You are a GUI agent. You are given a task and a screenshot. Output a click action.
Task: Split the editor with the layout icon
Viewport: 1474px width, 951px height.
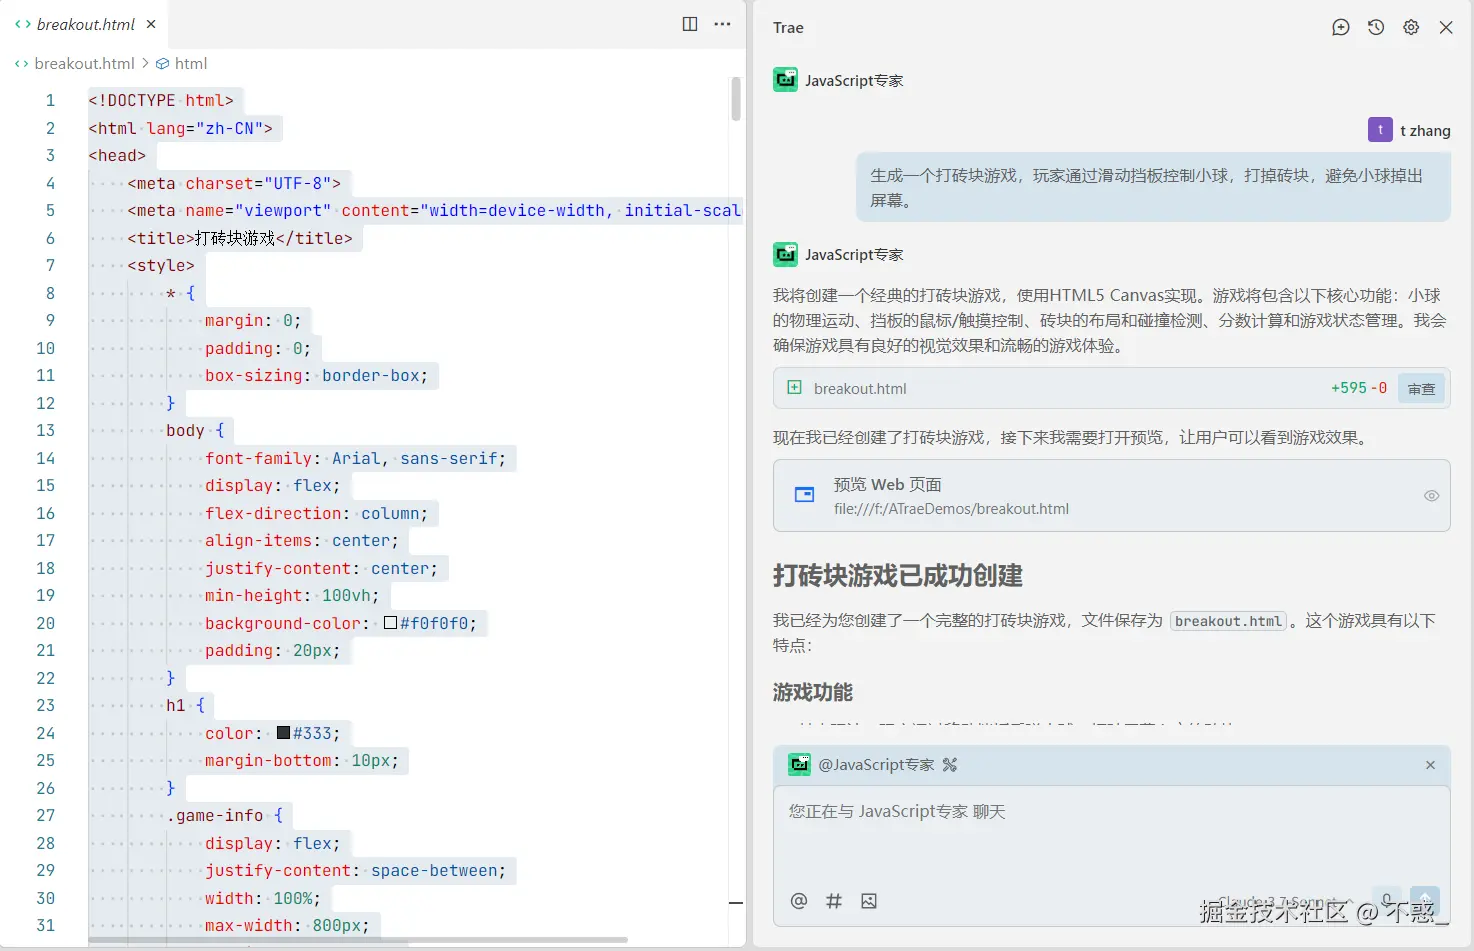[x=690, y=24]
